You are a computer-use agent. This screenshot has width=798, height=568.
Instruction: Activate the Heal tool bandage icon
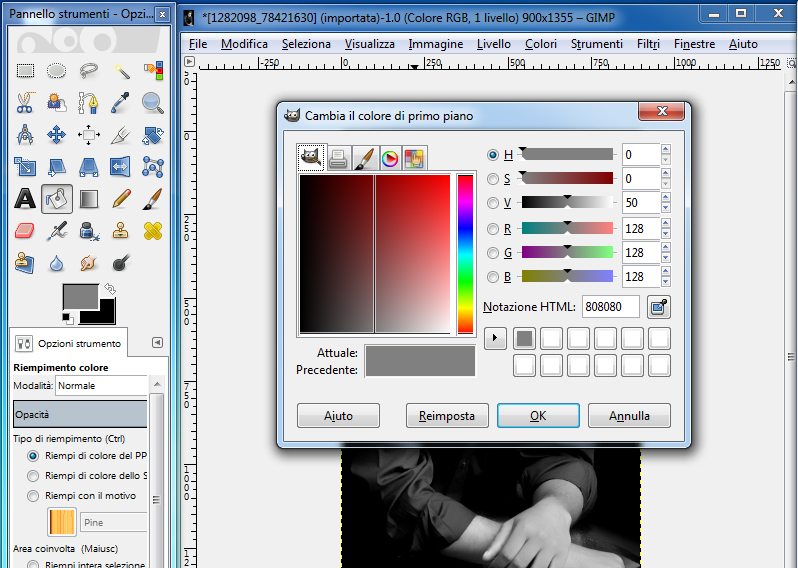click(152, 231)
